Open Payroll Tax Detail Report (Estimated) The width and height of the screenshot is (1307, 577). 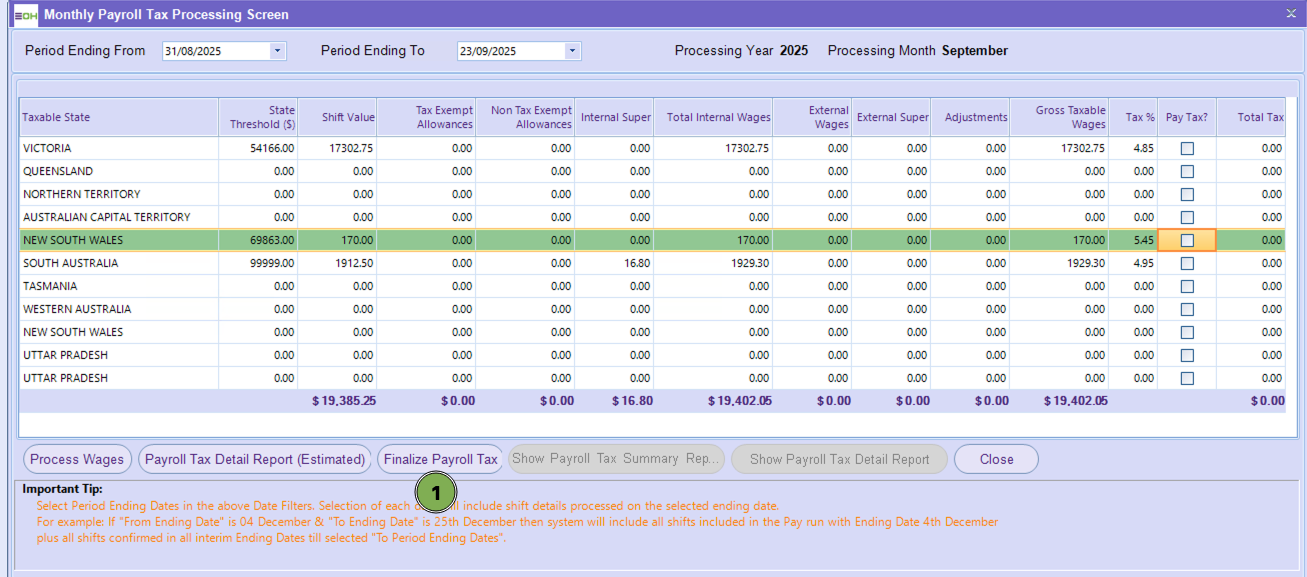pyautogui.click(x=255, y=459)
